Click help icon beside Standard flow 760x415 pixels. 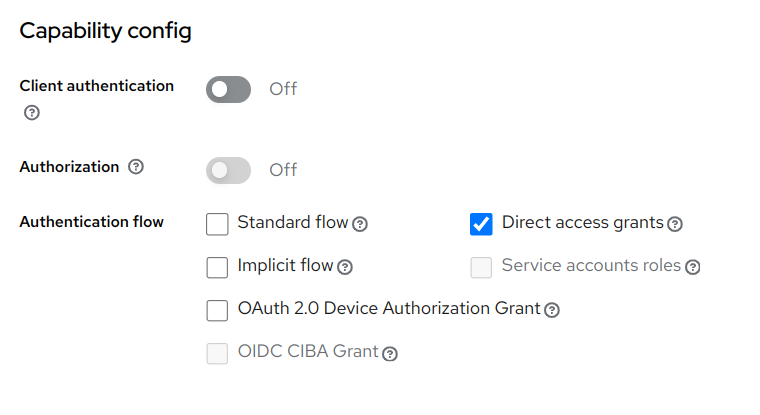click(x=360, y=224)
